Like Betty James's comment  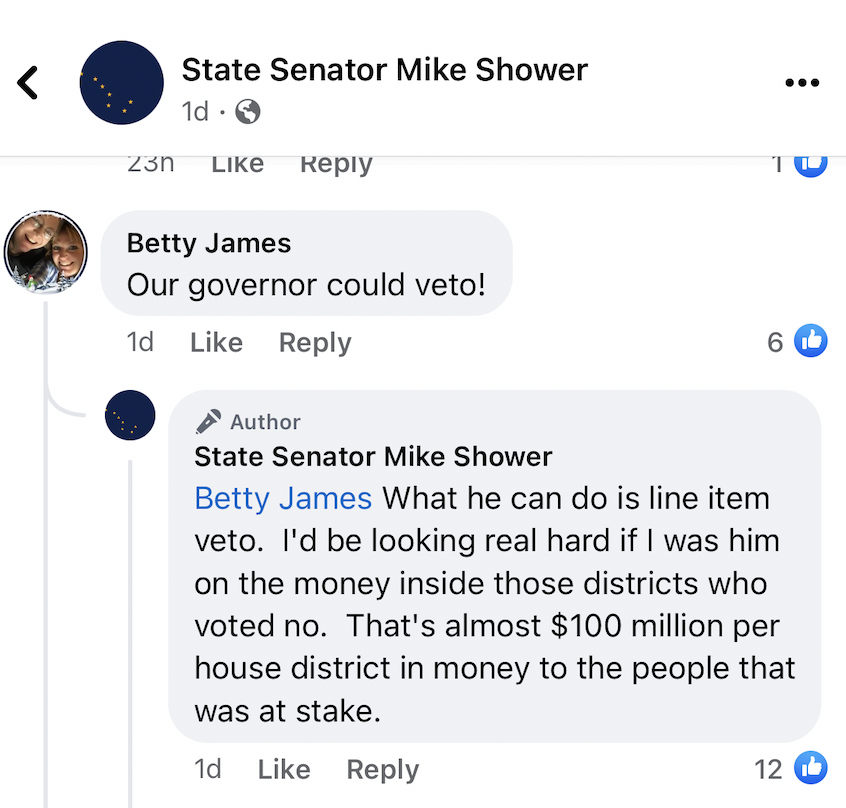coord(216,342)
